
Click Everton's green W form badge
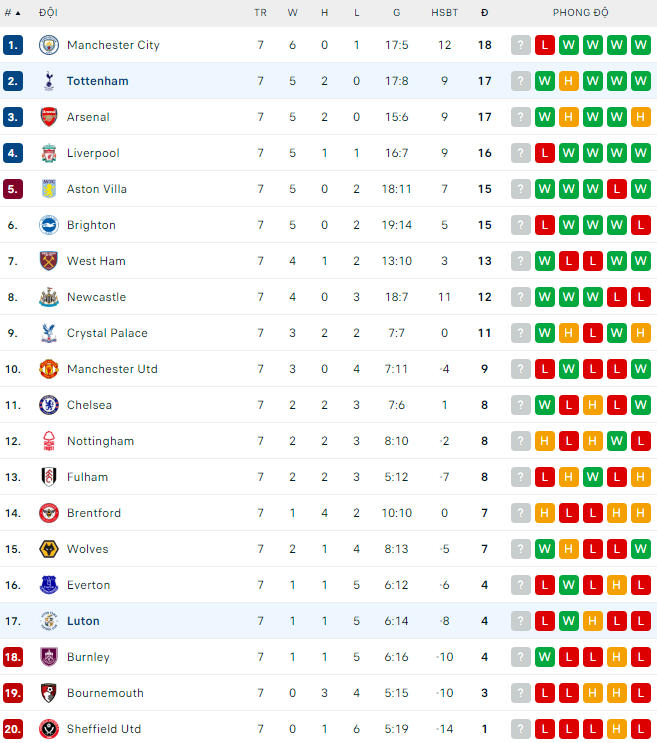click(568, 585)
